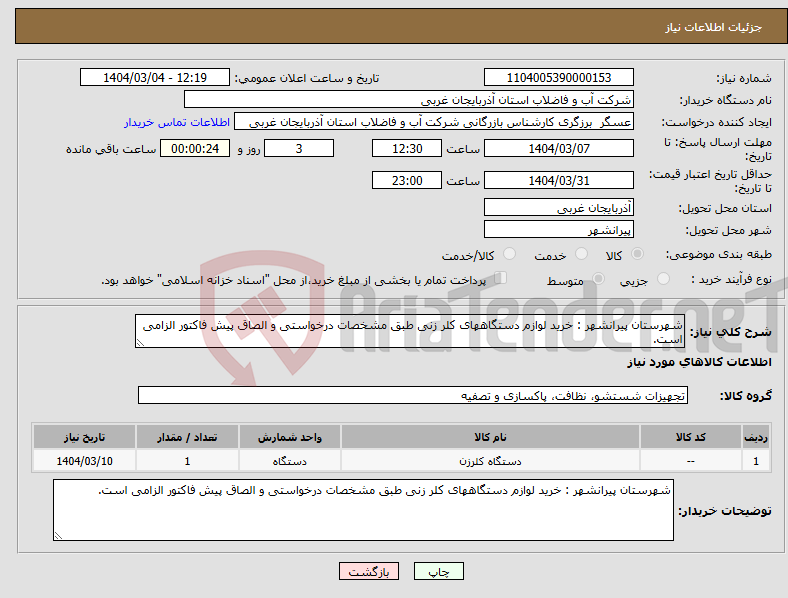Image resolution: width=788 pixels, height=598 pixels.
Task: Select the خدمت radio button
Action: 581,254
